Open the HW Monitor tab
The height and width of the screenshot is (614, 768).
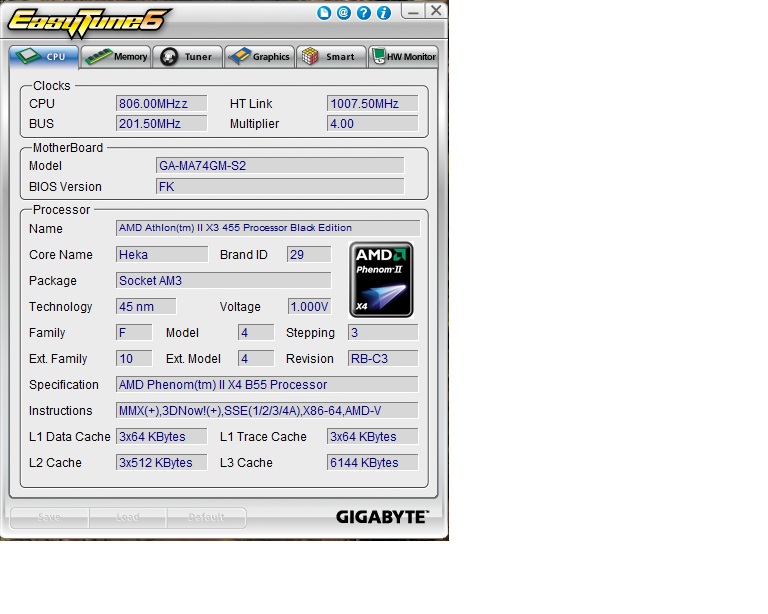coord(404,57)
